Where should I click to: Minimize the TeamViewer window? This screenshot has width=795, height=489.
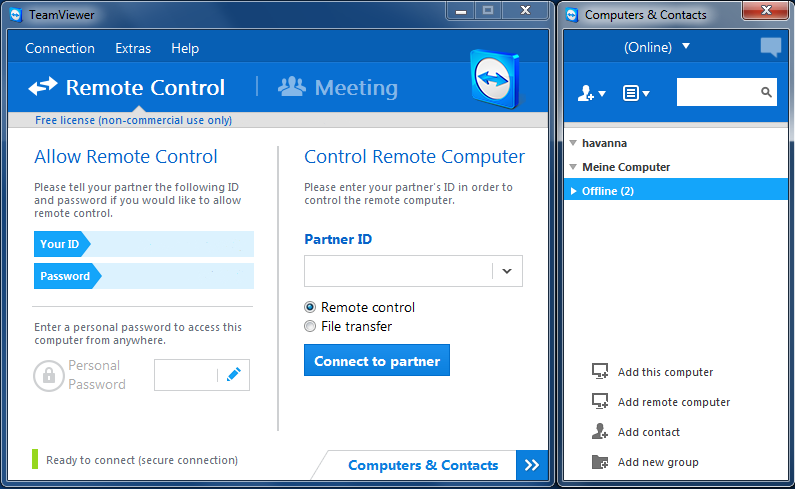coord(461,11)
